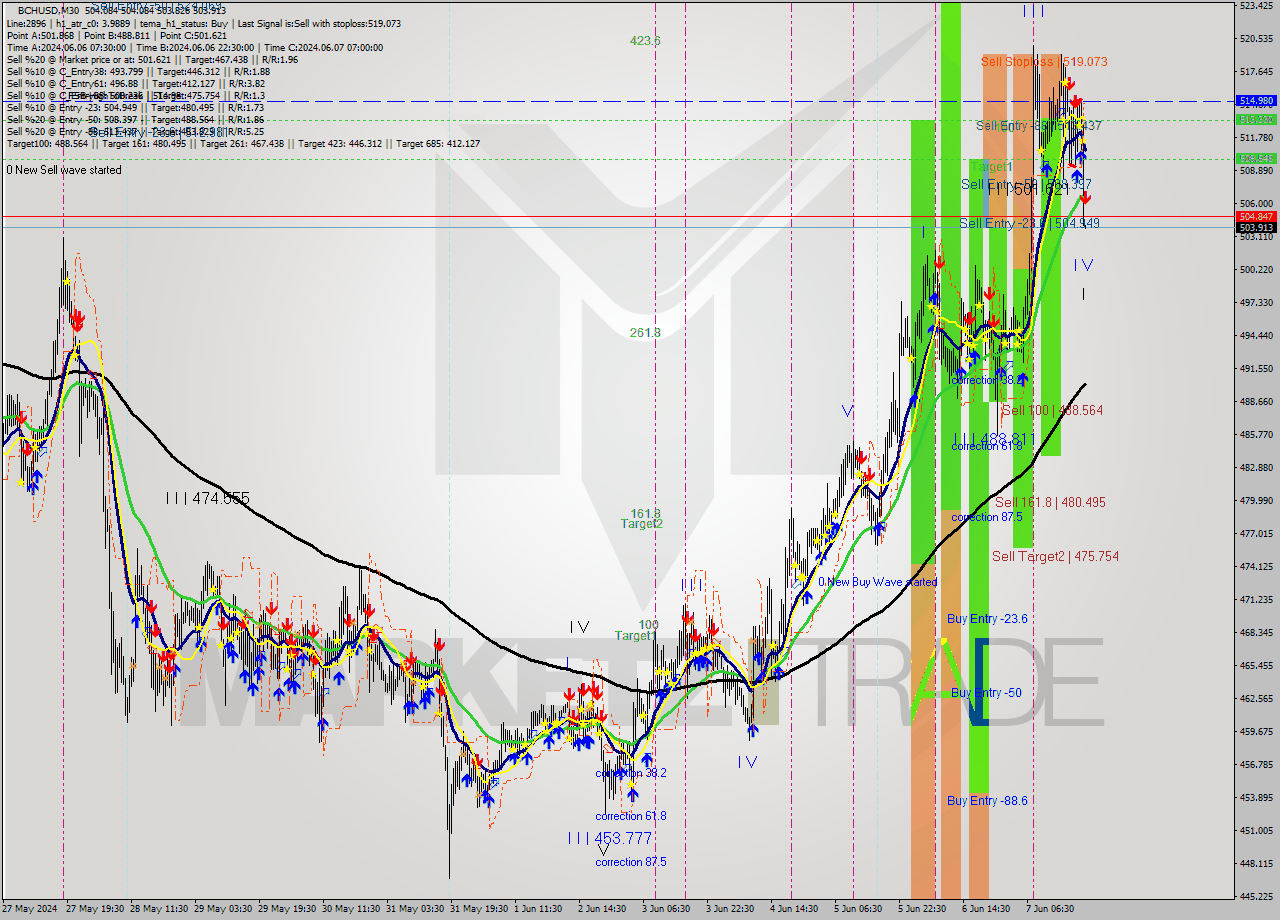The height and width of the screenshot is (920, 1280).
Task: Click the 'Sell %10 @ C_Entry38: 493.799' line
Action: click(138, 71)
